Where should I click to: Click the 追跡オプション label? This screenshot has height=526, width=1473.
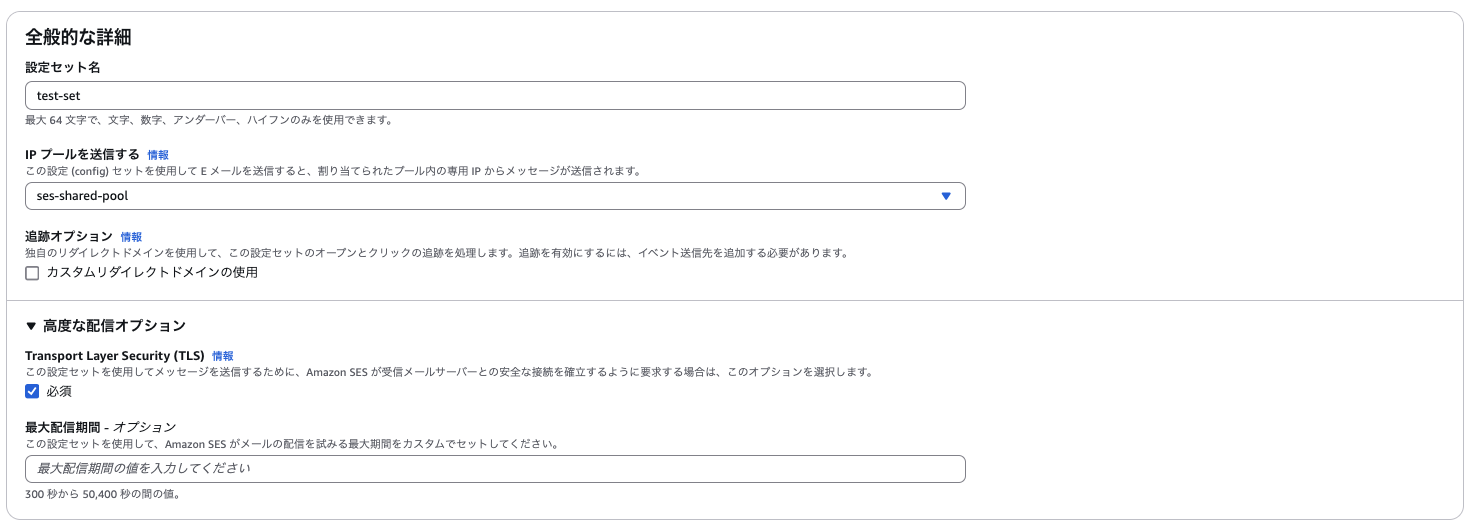tap(69, 236)
